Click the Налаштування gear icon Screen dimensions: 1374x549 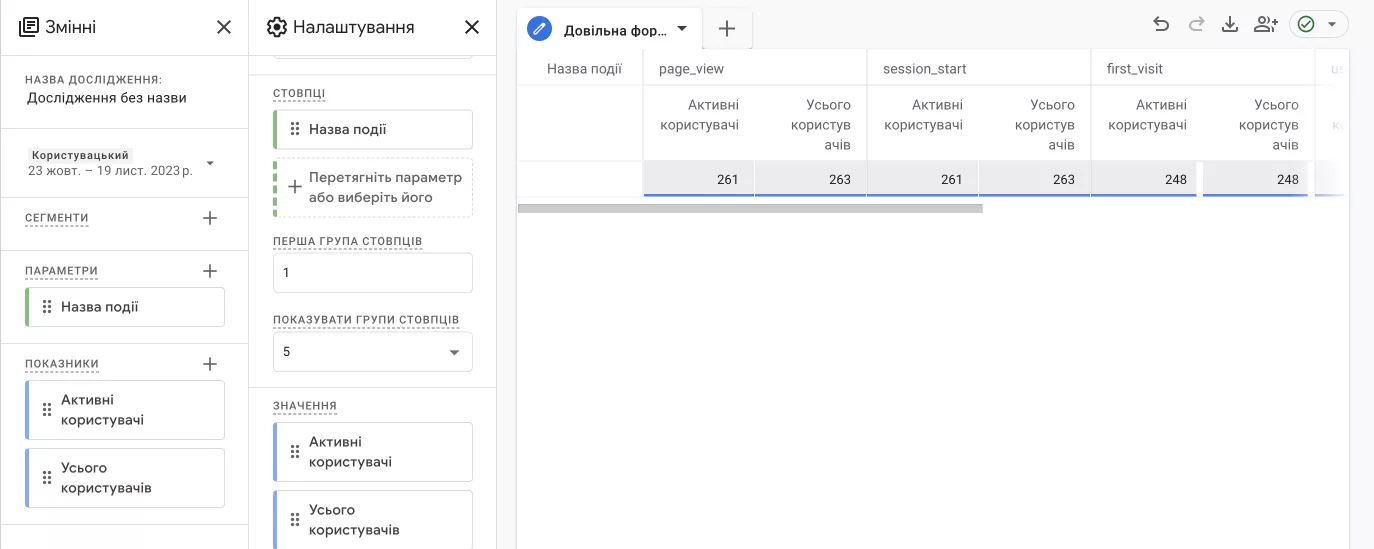(x=277, y=27)
